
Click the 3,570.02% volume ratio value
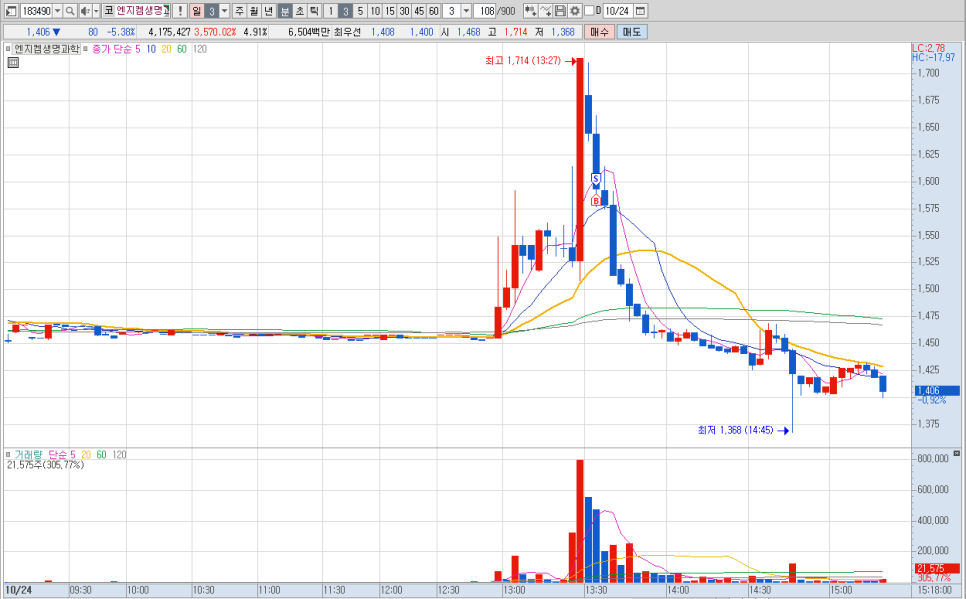tap(215, 32)
